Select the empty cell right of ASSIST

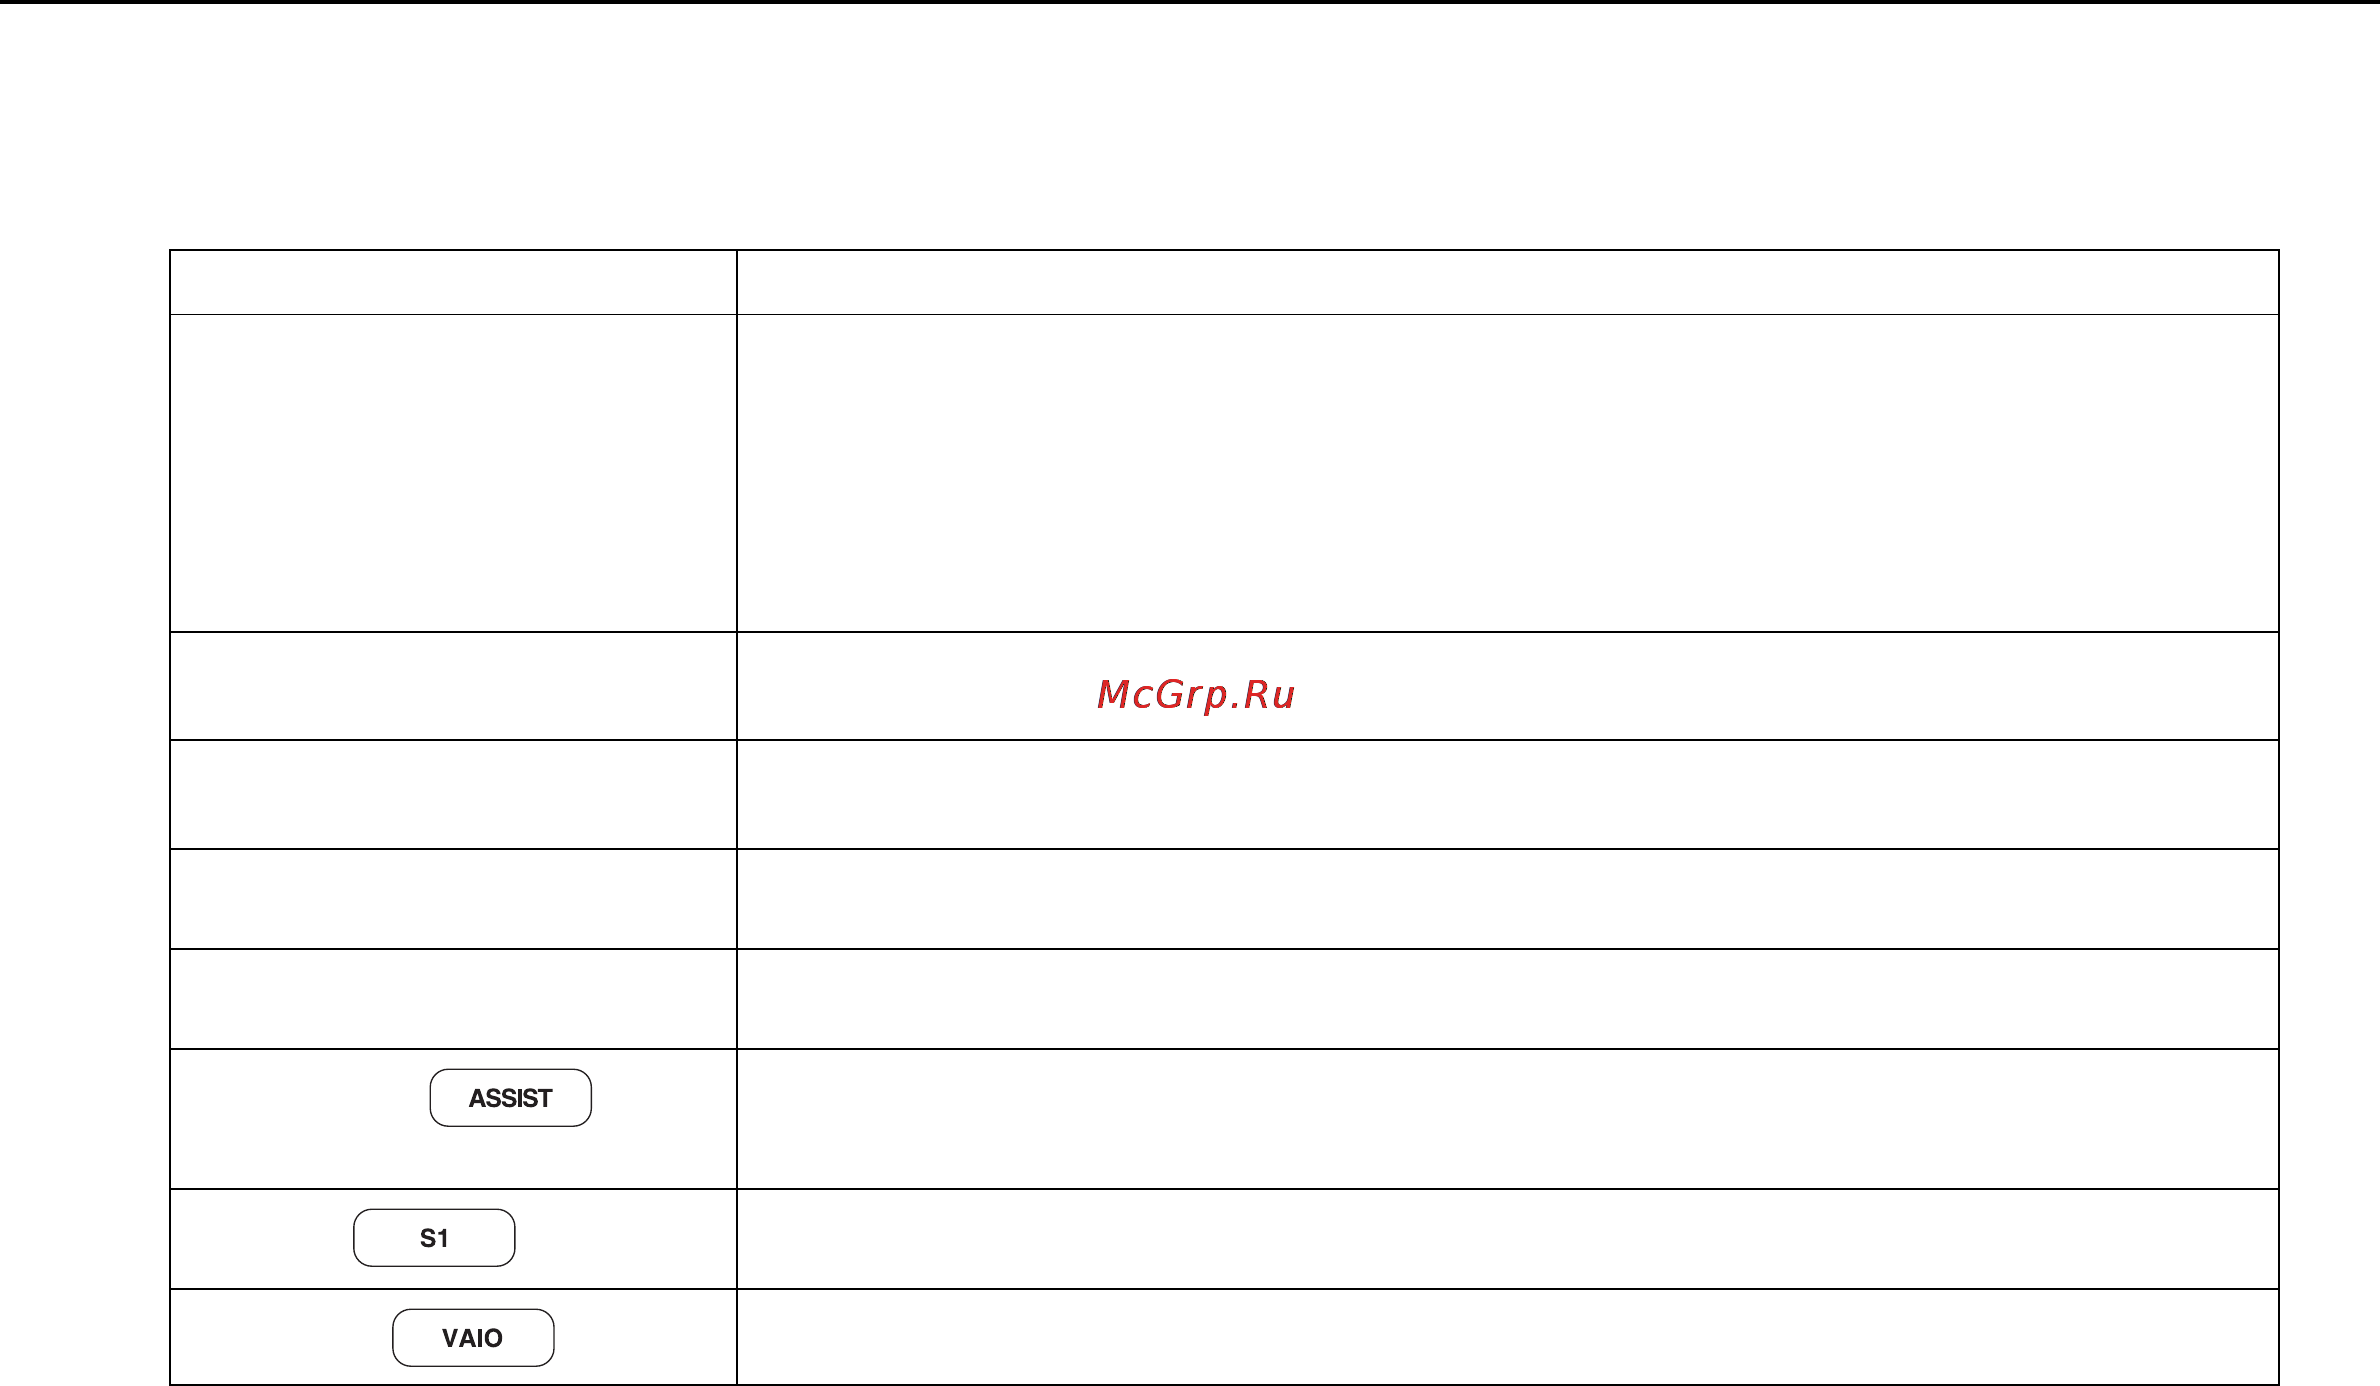(x=1508, y=1119)
